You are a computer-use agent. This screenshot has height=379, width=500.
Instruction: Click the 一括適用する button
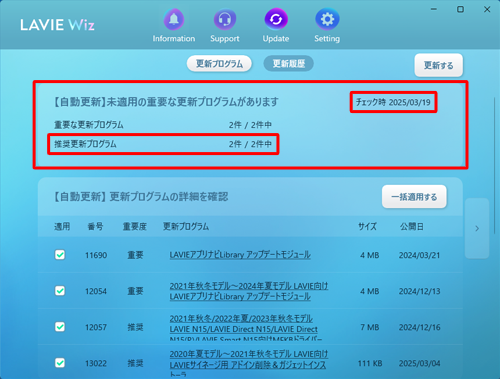414,197
